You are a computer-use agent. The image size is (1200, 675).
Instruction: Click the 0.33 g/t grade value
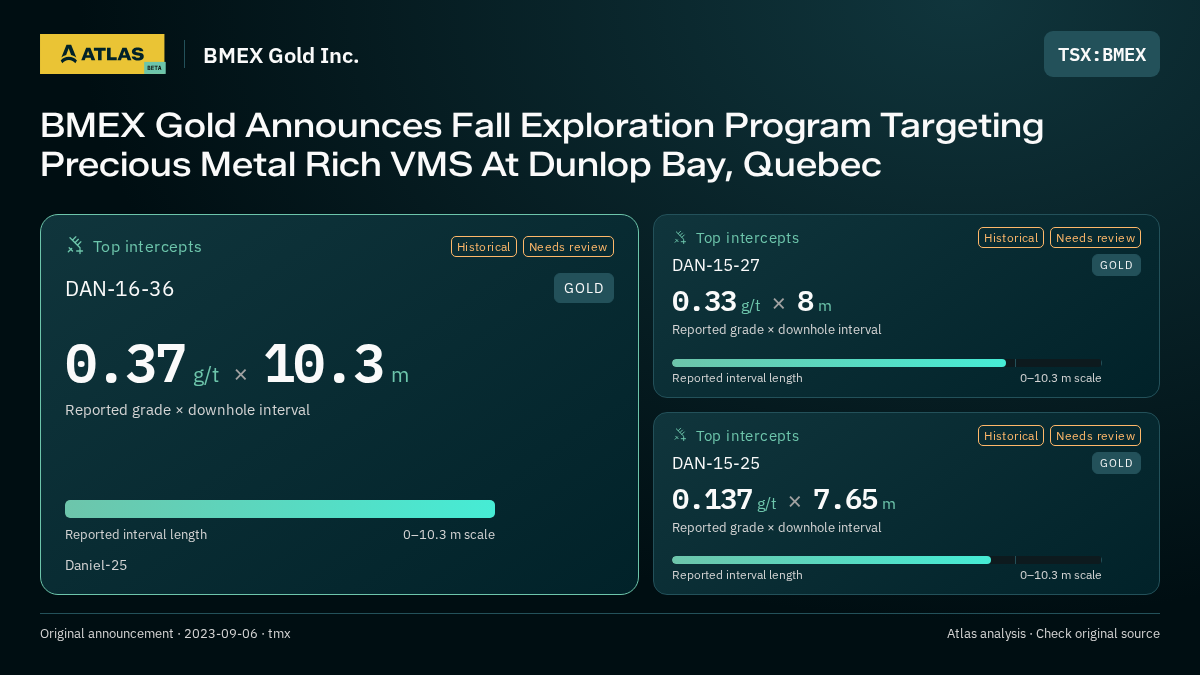[716, 302]
